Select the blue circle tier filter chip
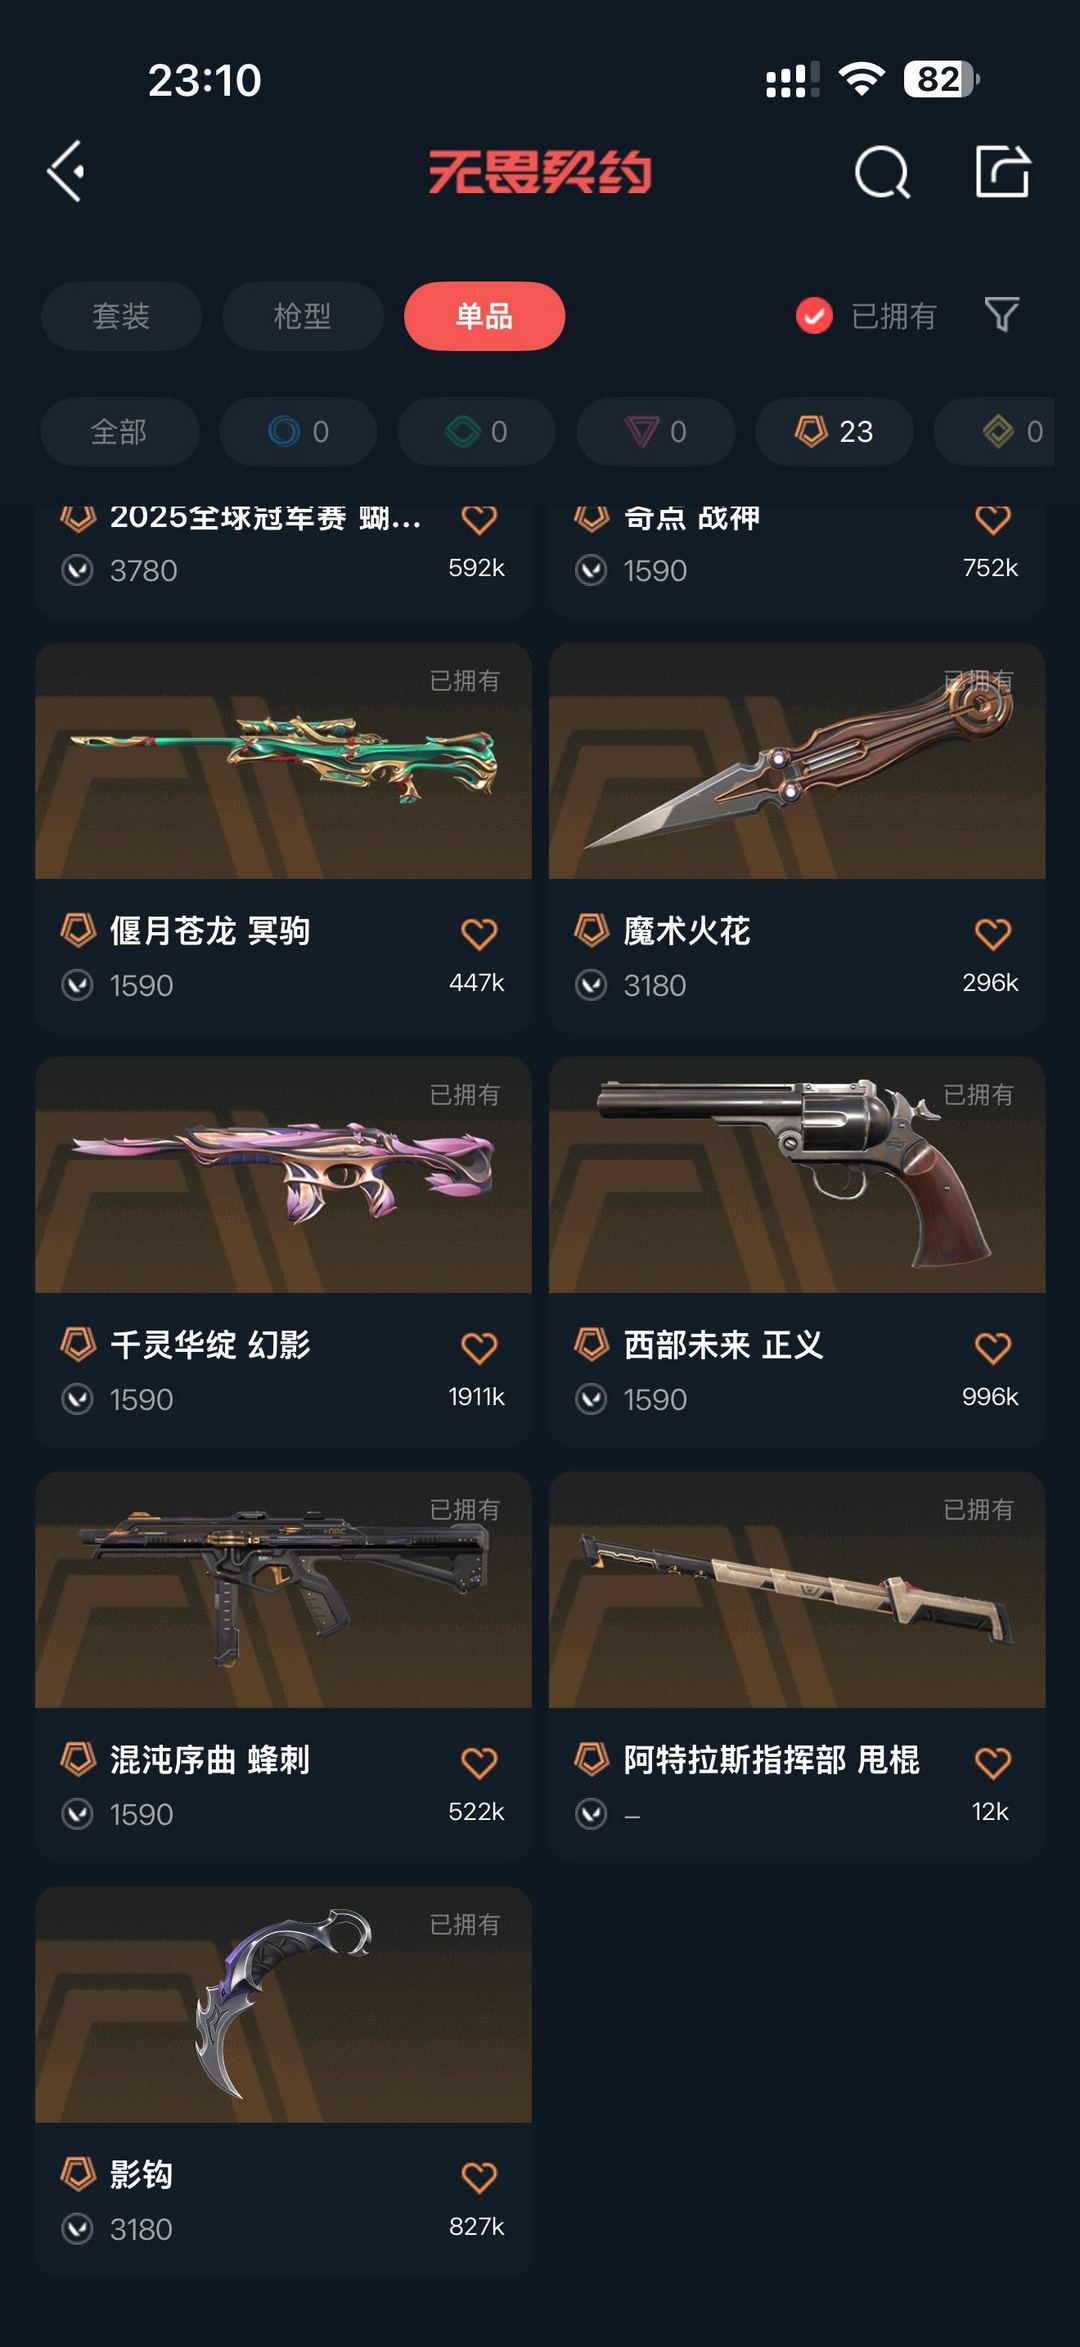1080x2347 pixels. (298, 432)
